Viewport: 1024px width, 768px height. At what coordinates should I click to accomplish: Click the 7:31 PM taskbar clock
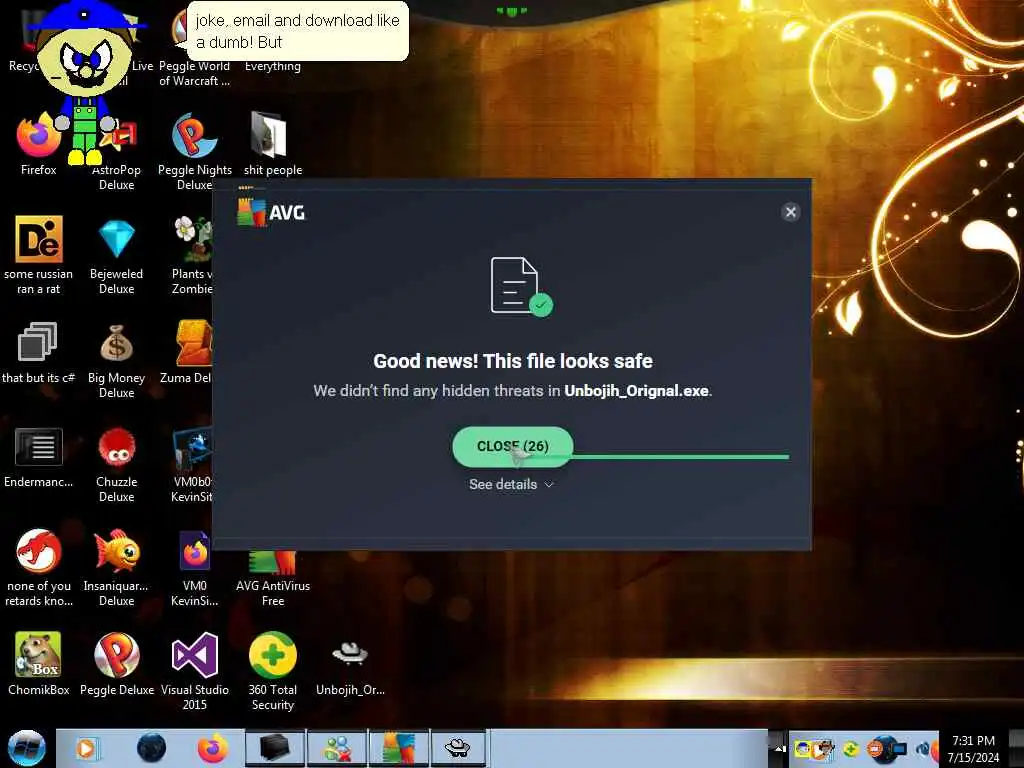pyautogui.click(x=973, y=749)
